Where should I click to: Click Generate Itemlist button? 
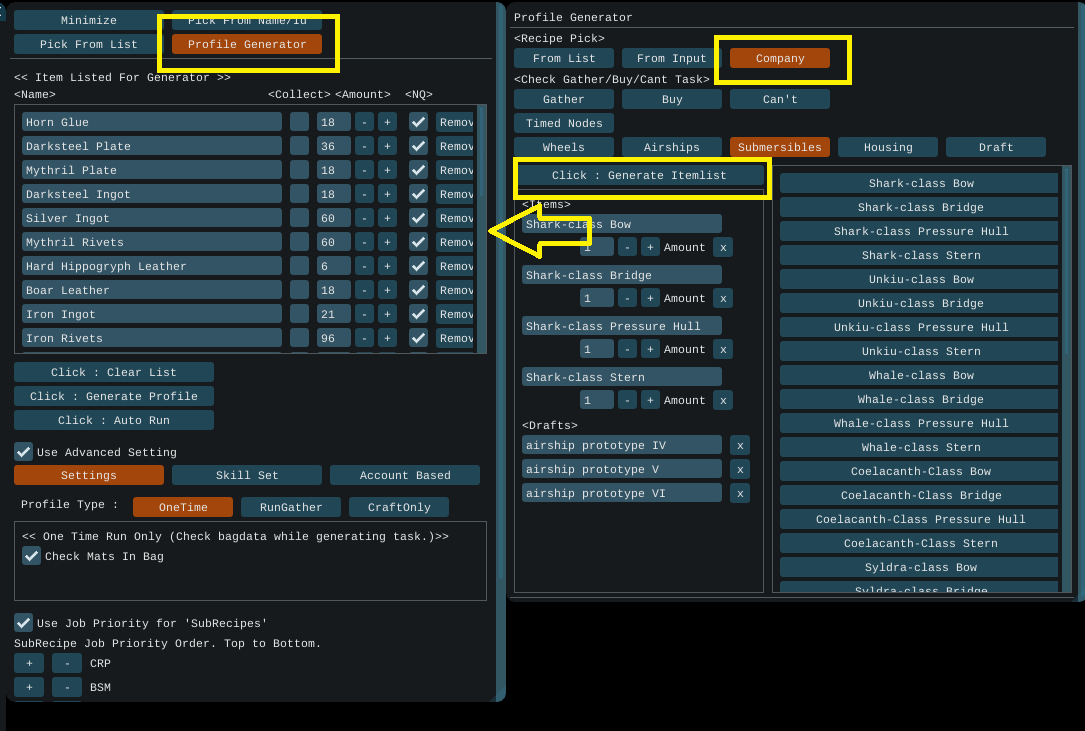click(x=640, y=175)
